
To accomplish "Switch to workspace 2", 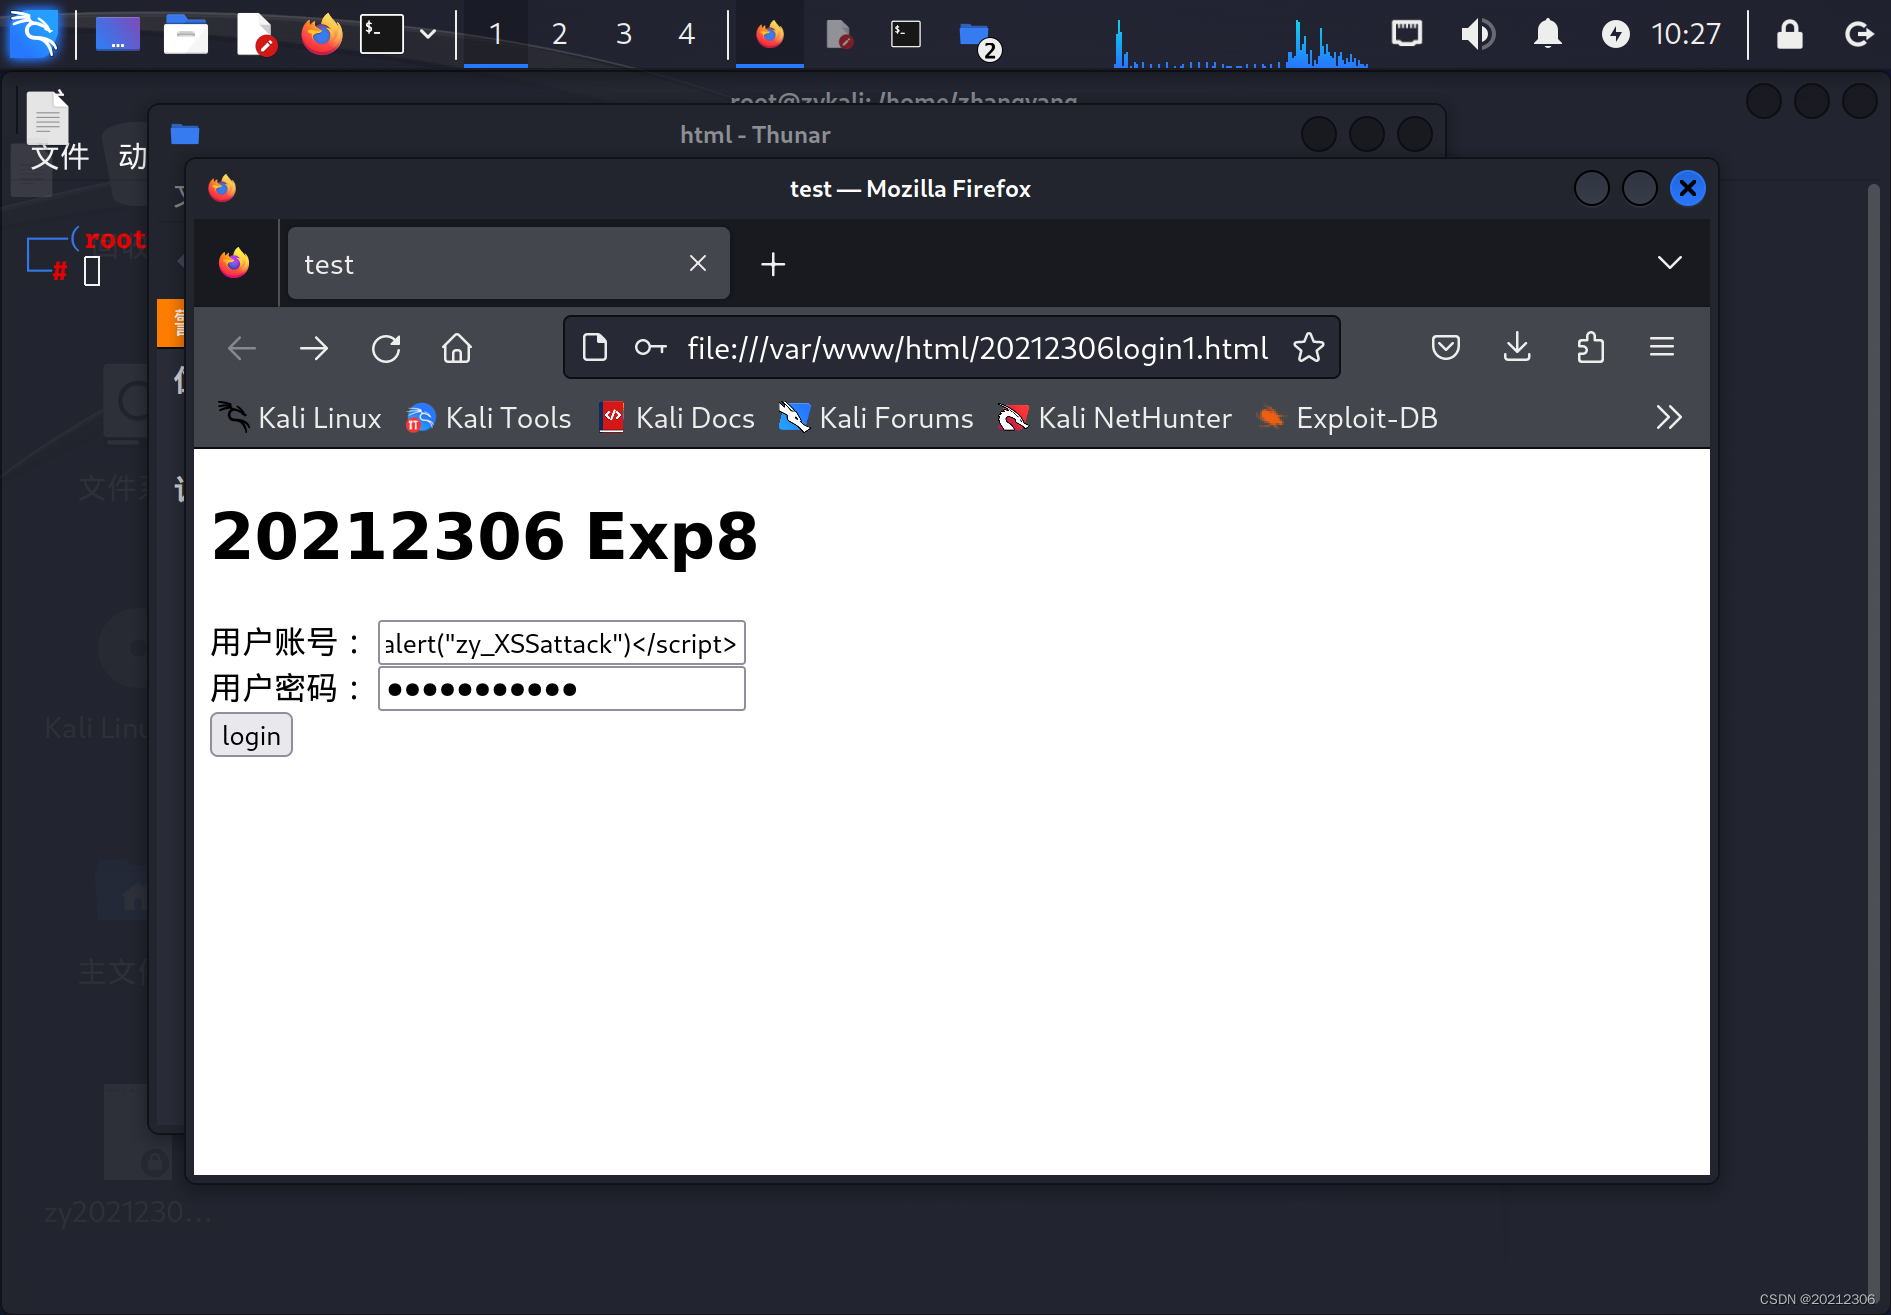I will point(560,34).
